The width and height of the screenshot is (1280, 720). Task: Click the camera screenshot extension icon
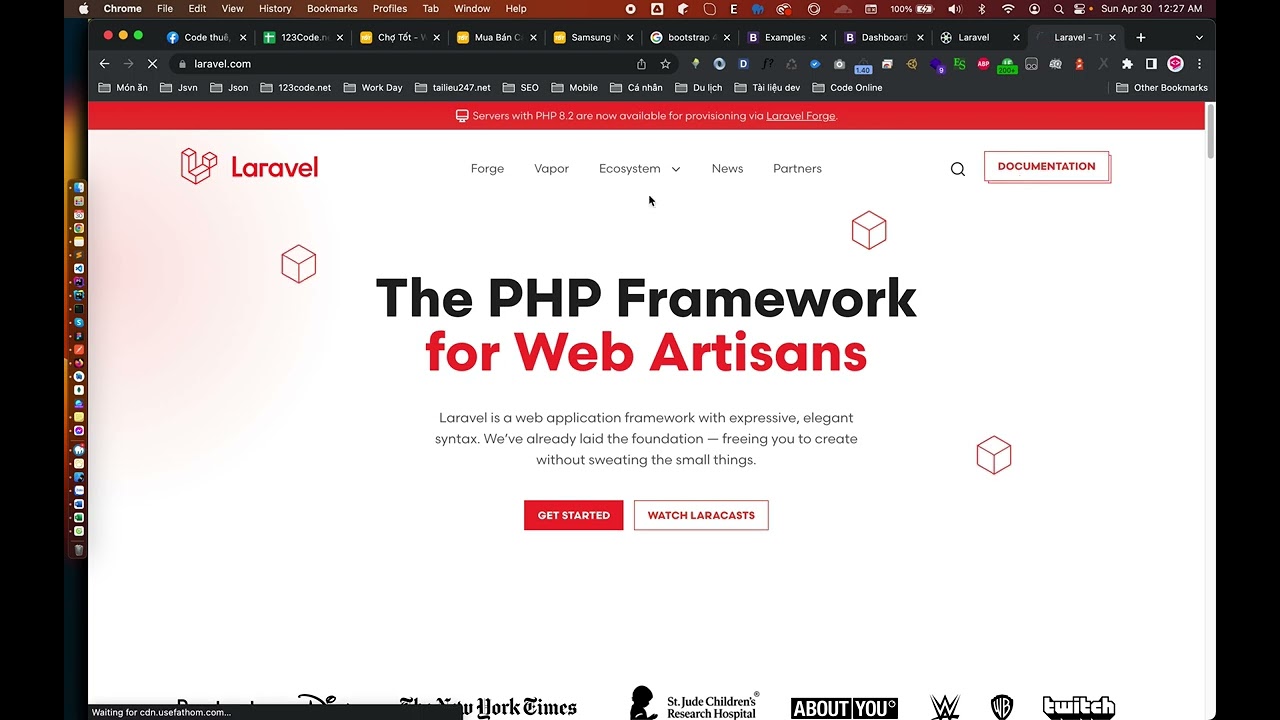click(x=839, y=64)
